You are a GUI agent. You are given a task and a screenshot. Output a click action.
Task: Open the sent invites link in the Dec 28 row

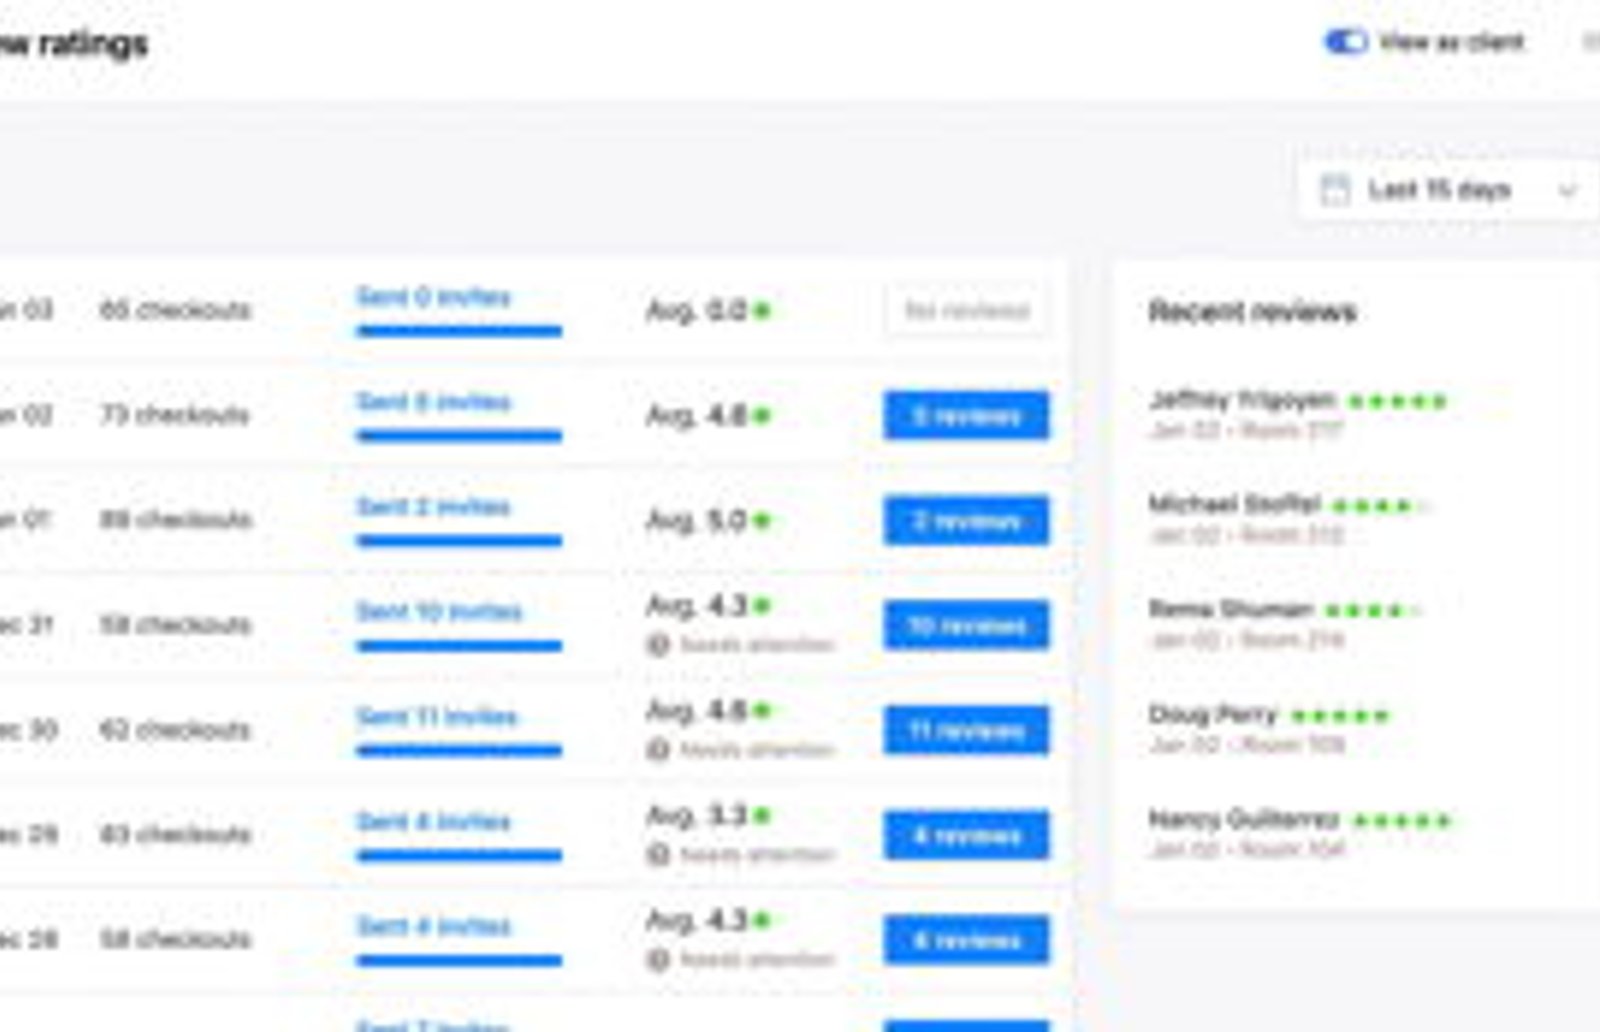[434, 927]
